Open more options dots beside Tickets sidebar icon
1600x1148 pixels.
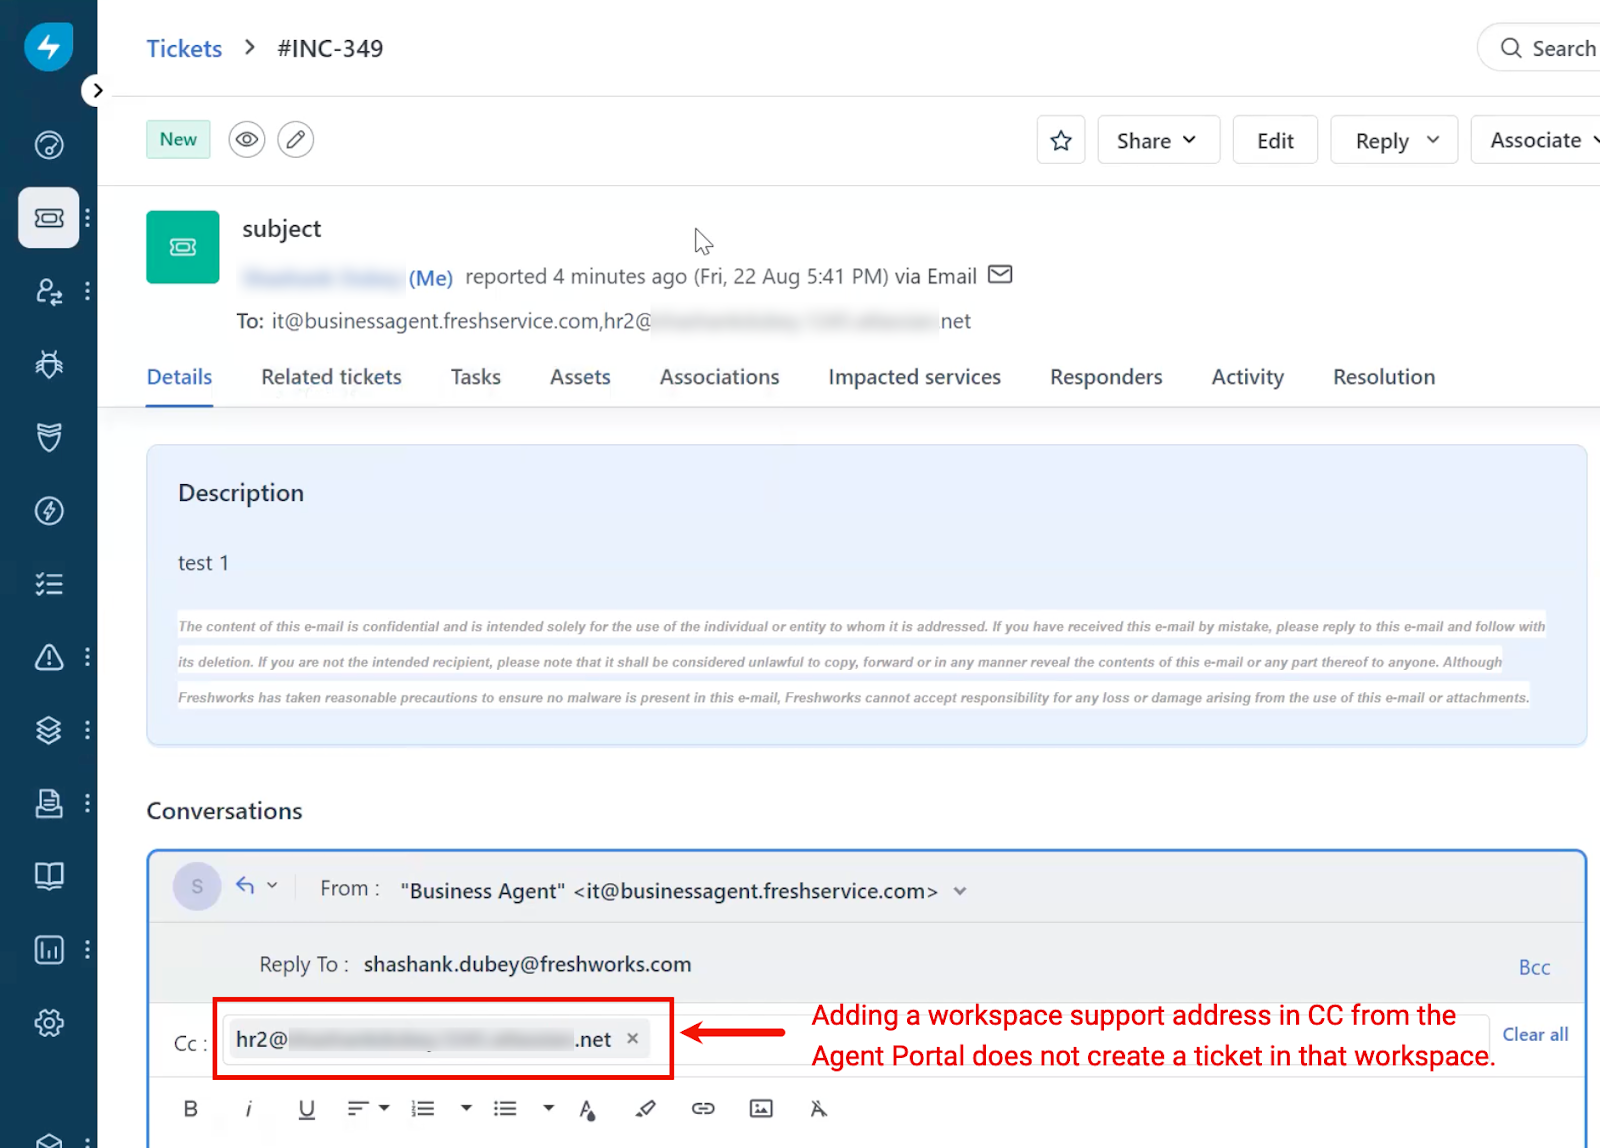tap(88, 217)
